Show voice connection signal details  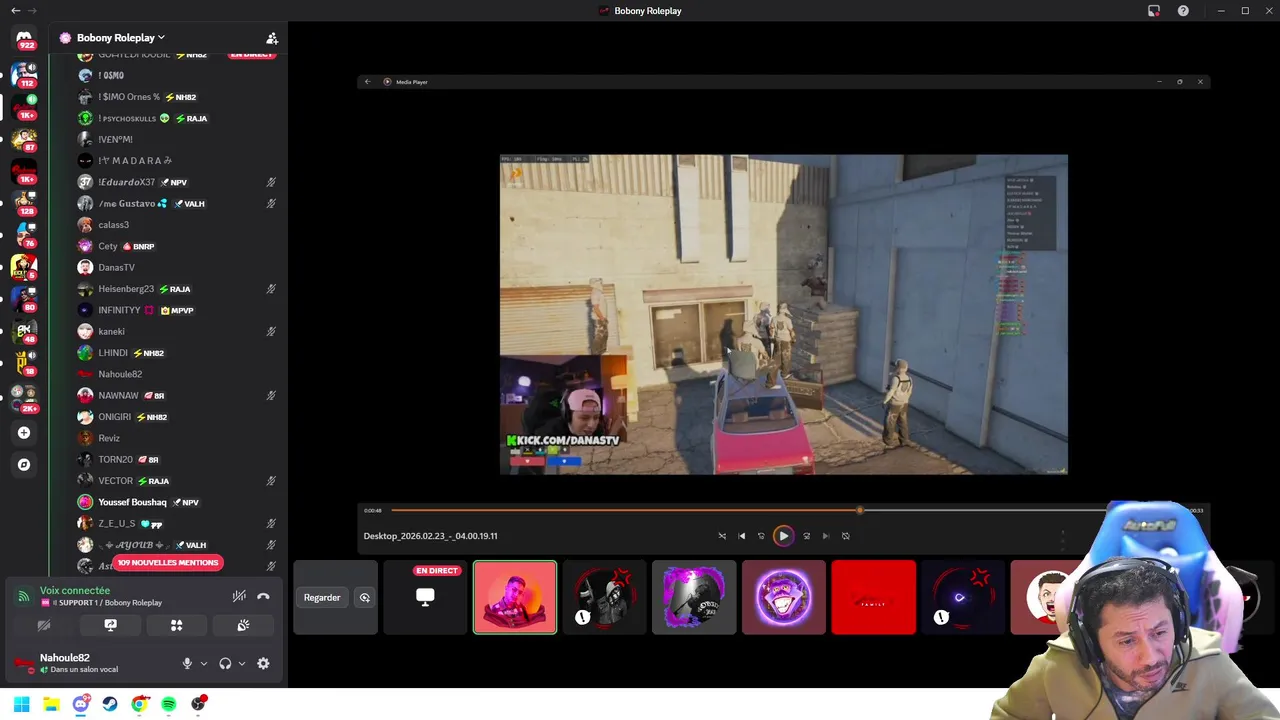pos(23,597)
